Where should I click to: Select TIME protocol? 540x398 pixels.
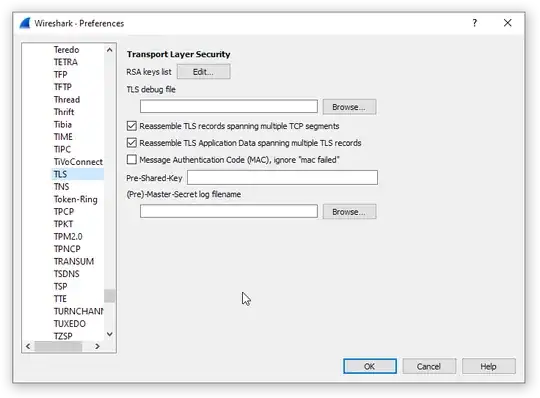pos(63,137)
